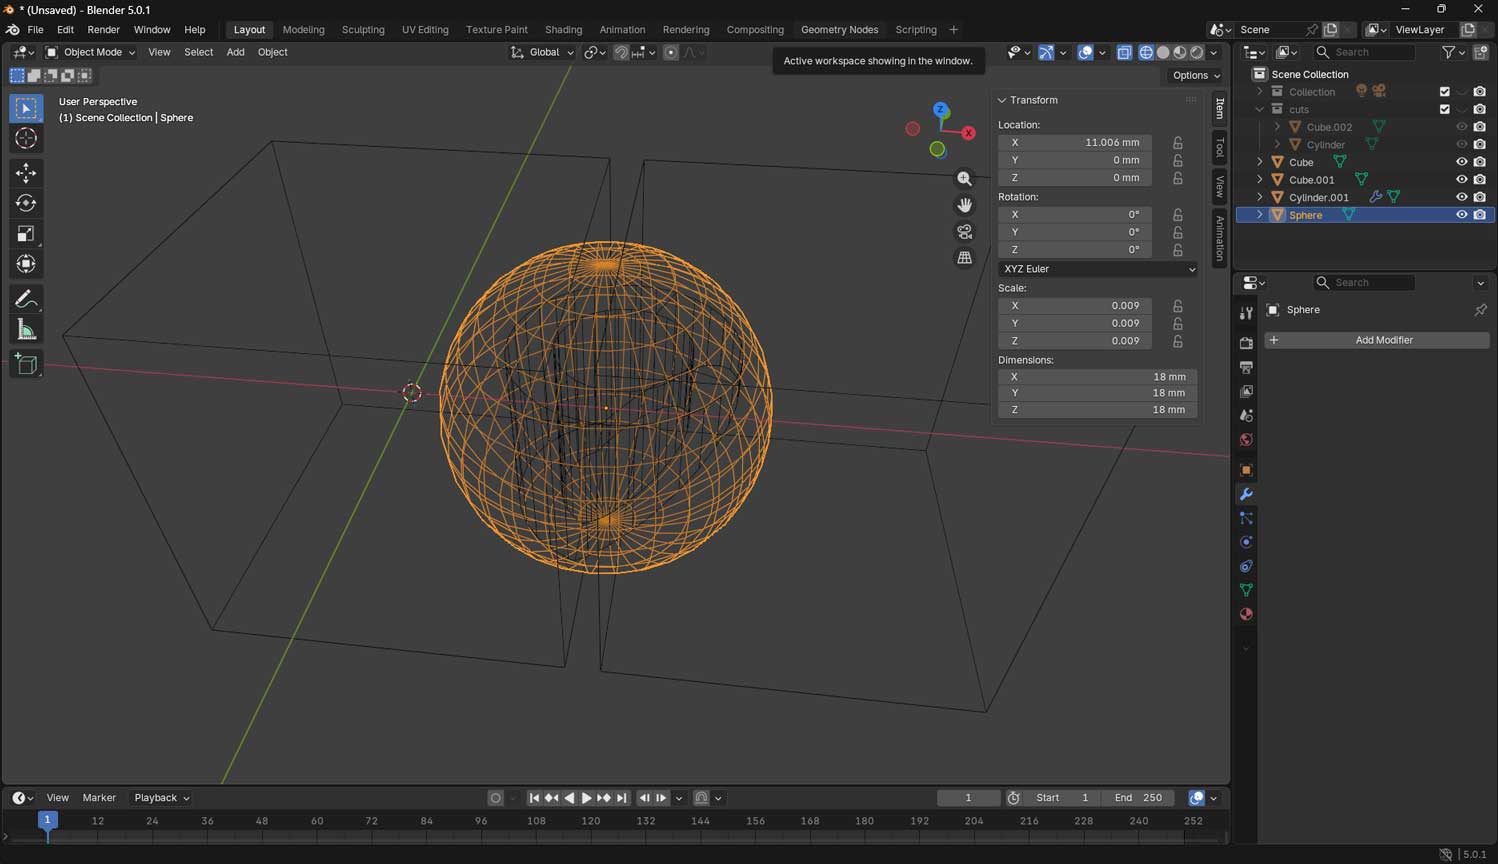This screenshot has height=864, width=1498.
Task: Click the viewport zoom magnifier icon
Action: click(964, 179)
